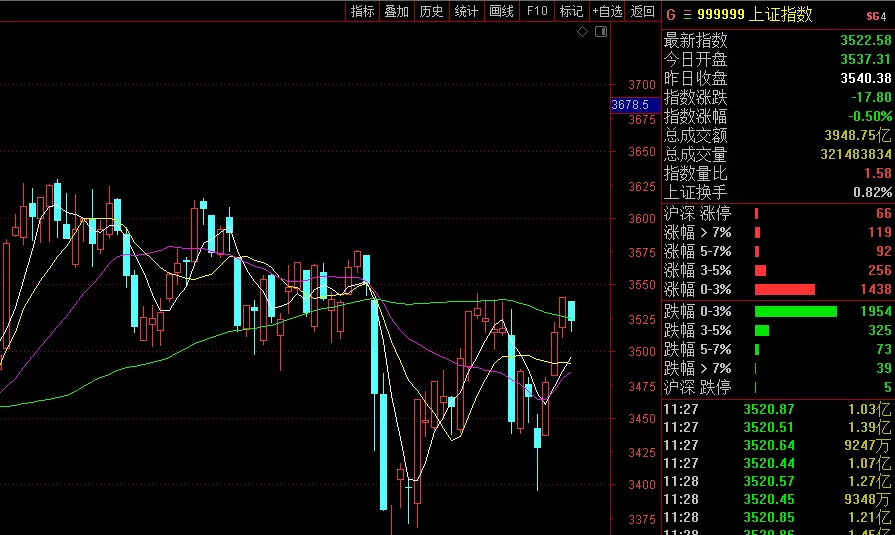Toggle the side panel icon beside the diamond
Image resolution: width=895 pixels, height=535 pixels.
pyautogui.click(x=601, y=33)
